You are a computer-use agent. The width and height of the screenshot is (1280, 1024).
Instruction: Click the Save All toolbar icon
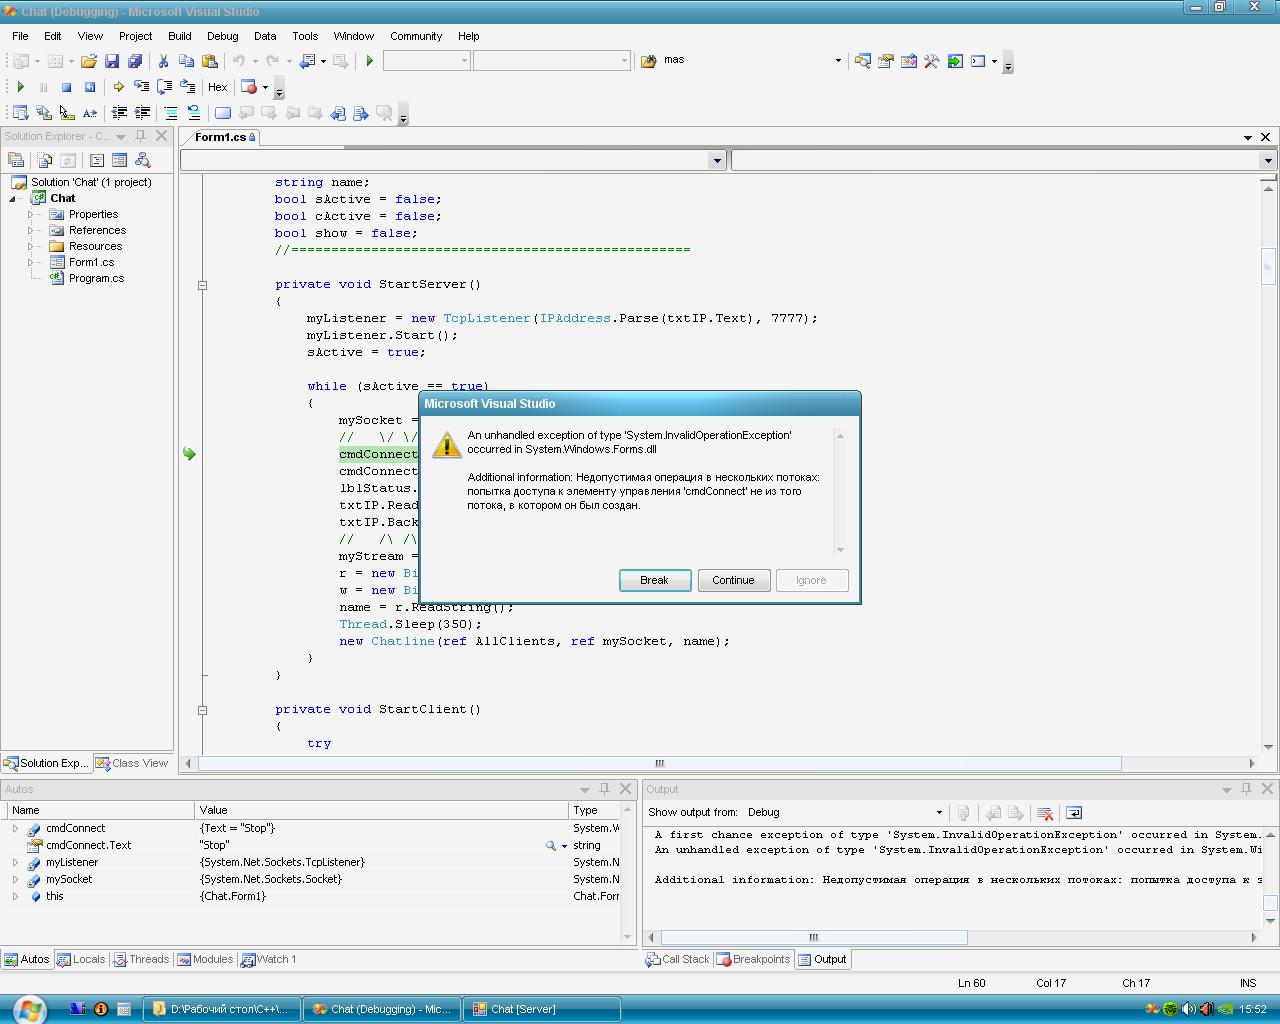[x=135, y=61]
